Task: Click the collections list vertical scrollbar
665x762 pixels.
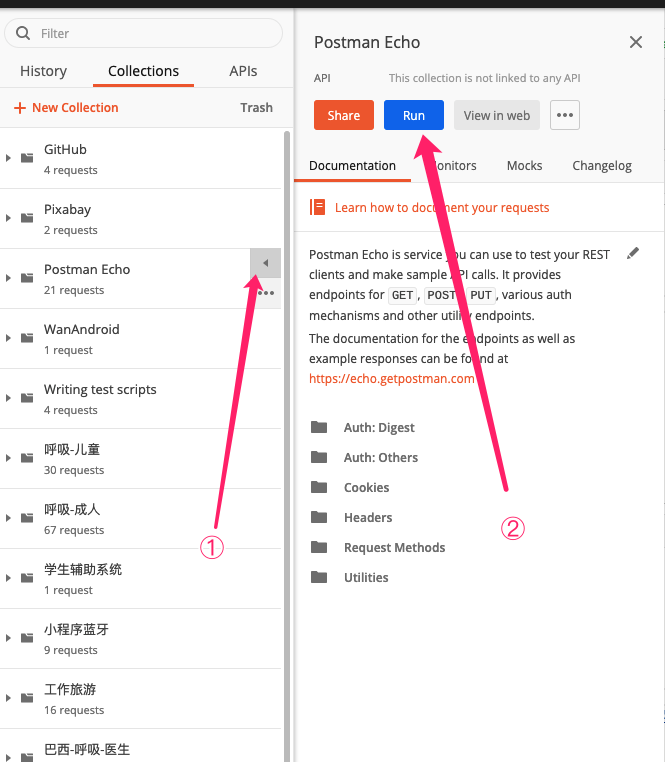Action: tap(287, 446)
